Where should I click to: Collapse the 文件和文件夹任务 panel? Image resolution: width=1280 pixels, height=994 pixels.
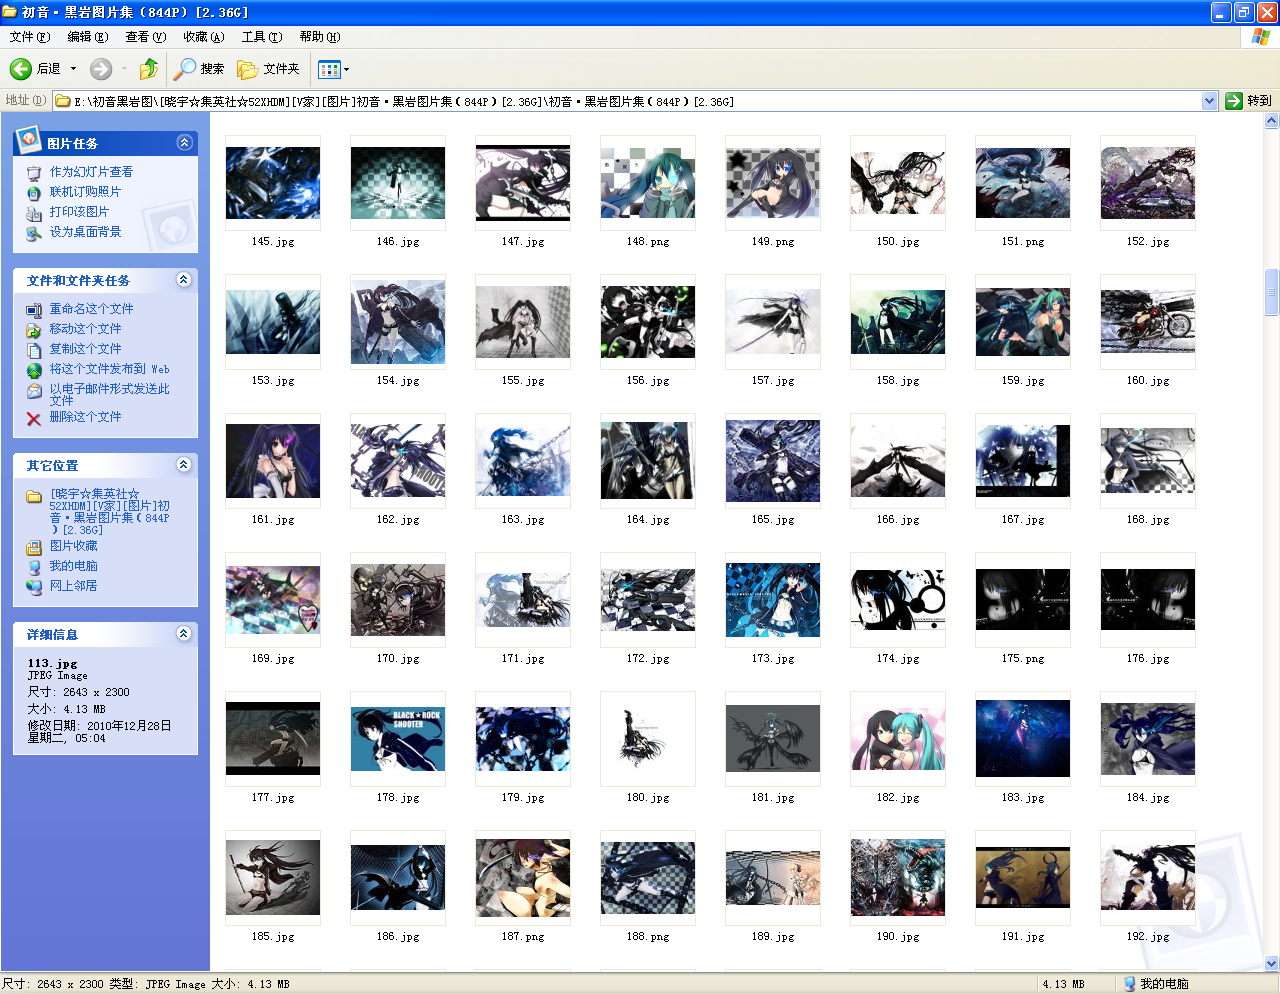point(184,280)
